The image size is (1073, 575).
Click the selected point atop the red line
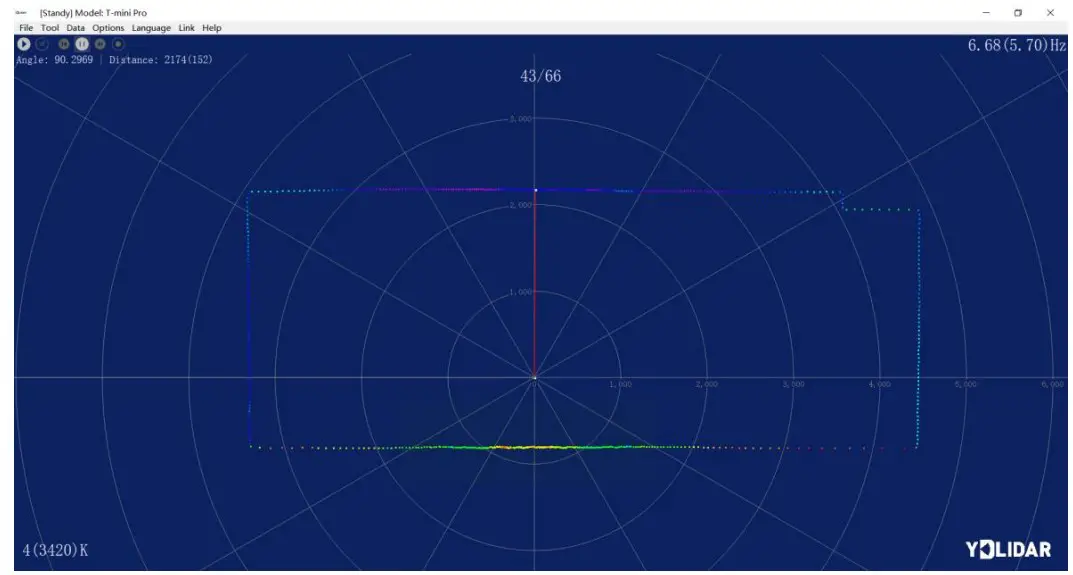[535, 190]
